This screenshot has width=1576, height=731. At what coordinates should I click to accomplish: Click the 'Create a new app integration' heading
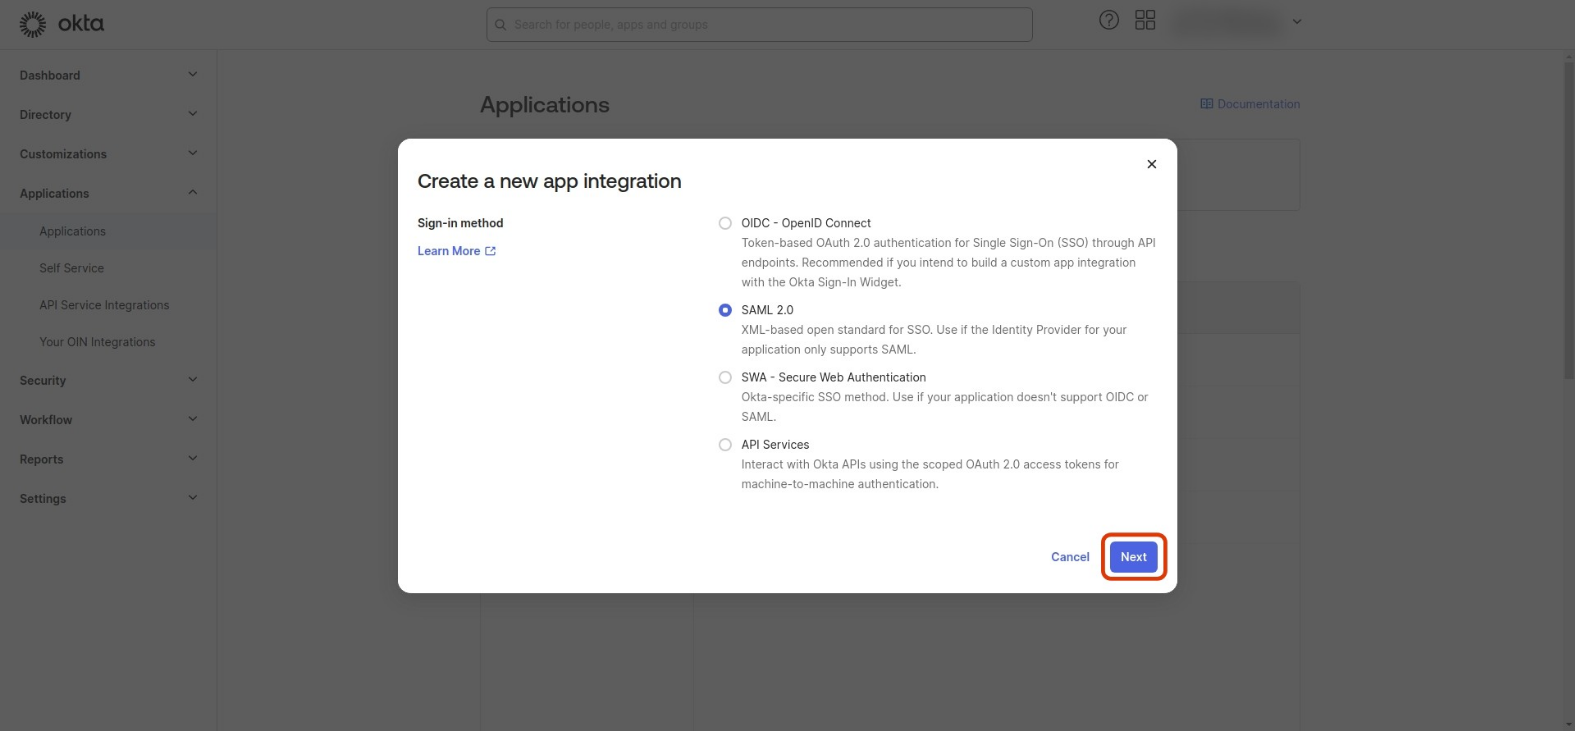(x=549, y=181)
